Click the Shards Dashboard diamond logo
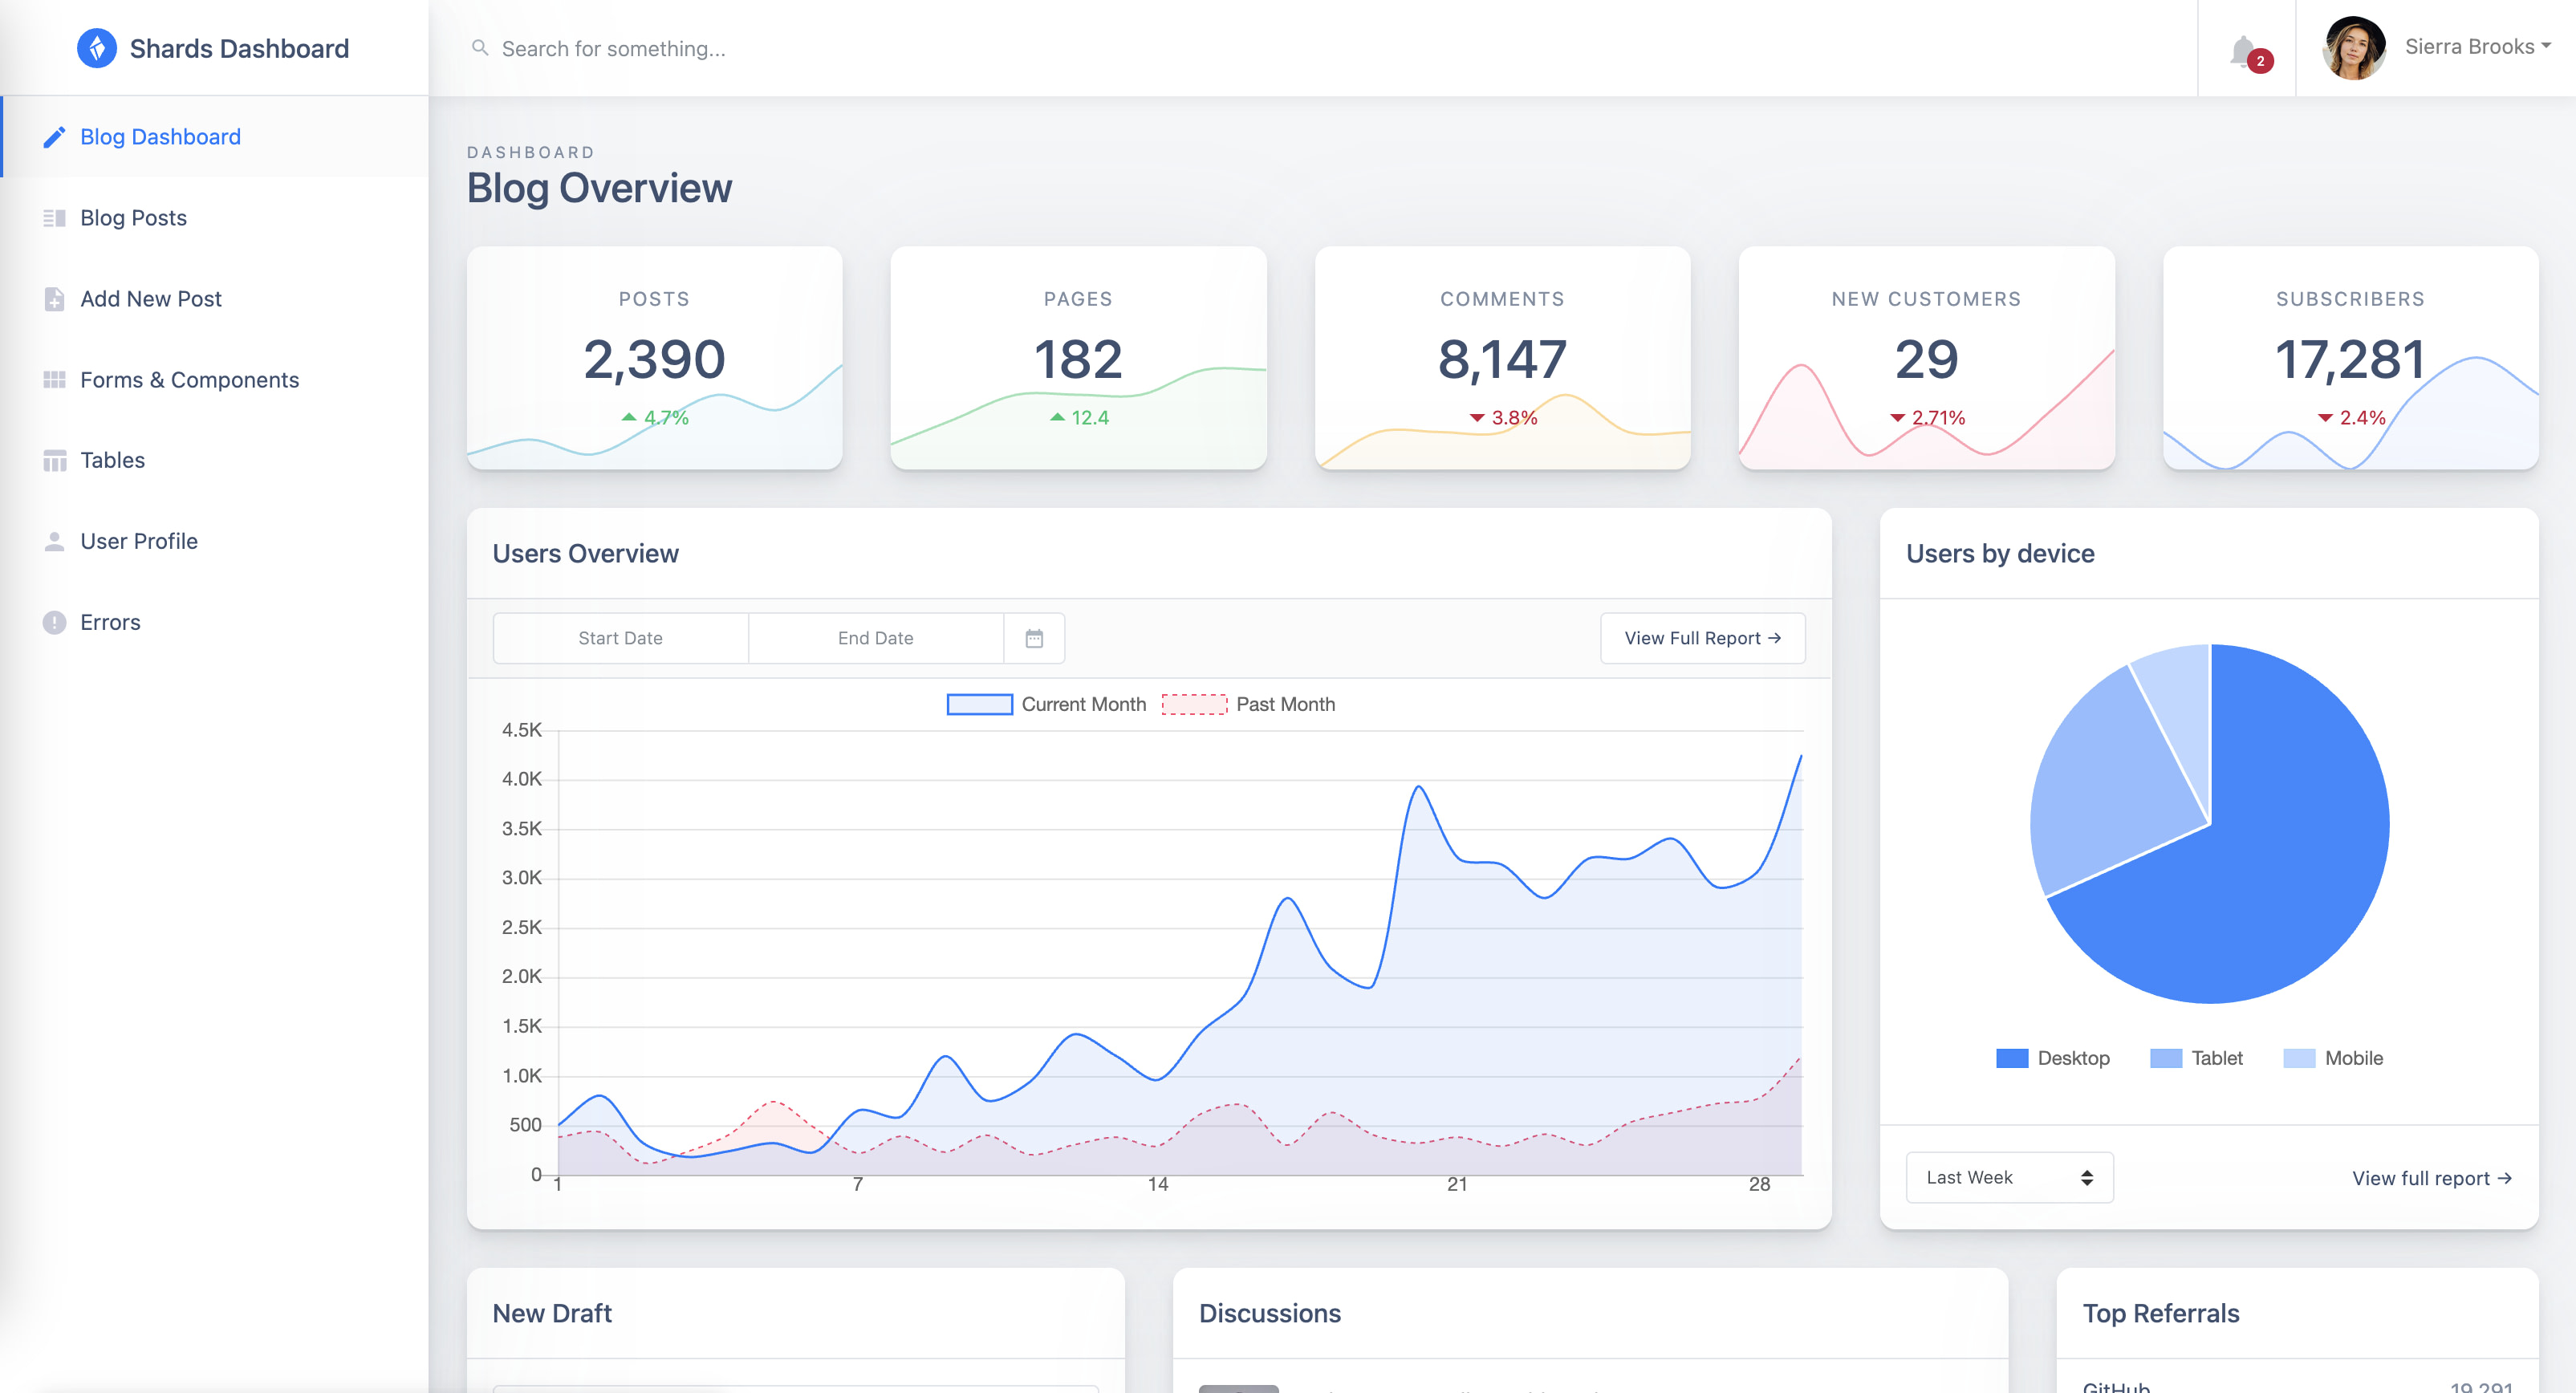2576x1393 pixels. point(97,47)
